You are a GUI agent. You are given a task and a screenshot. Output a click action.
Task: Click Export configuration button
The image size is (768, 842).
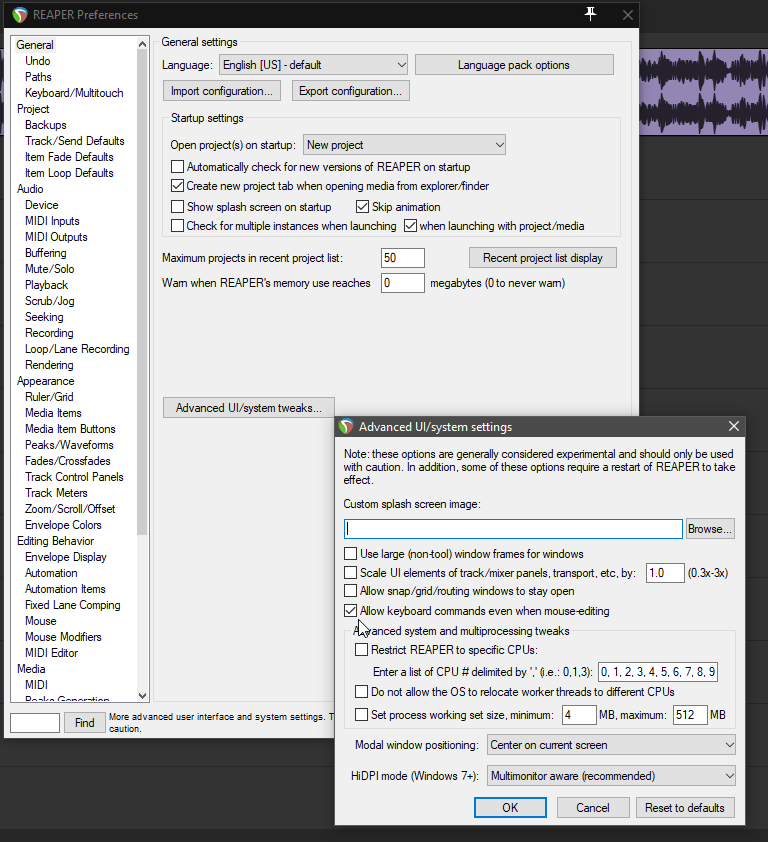[351, 91]
